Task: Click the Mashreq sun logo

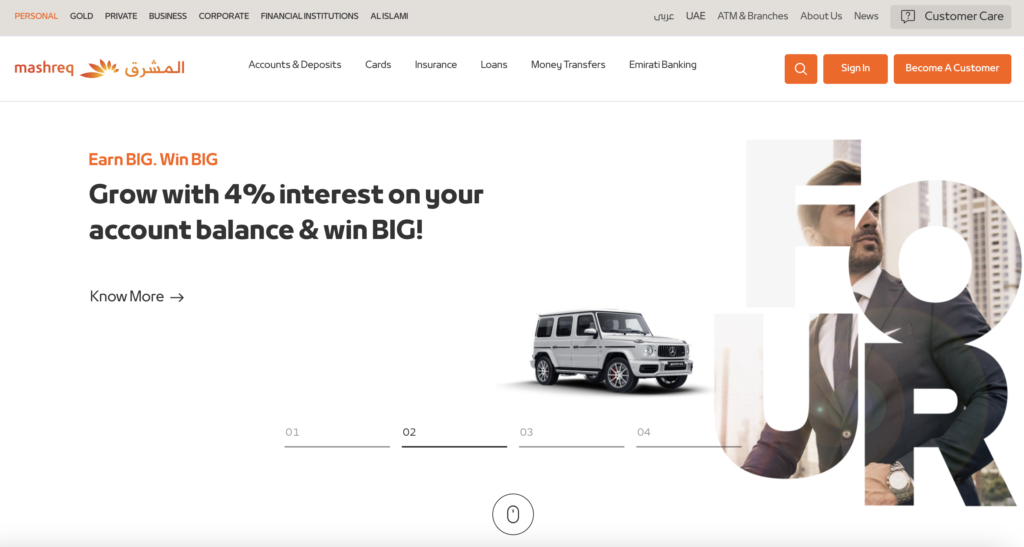Action: [x=100, y=68]
